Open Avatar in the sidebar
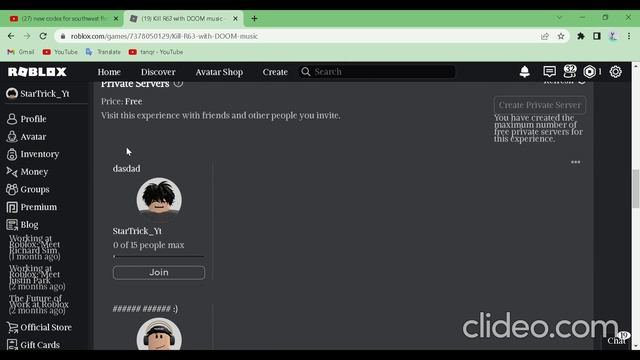This screenshot has width=640, height=360. [27, 136]
